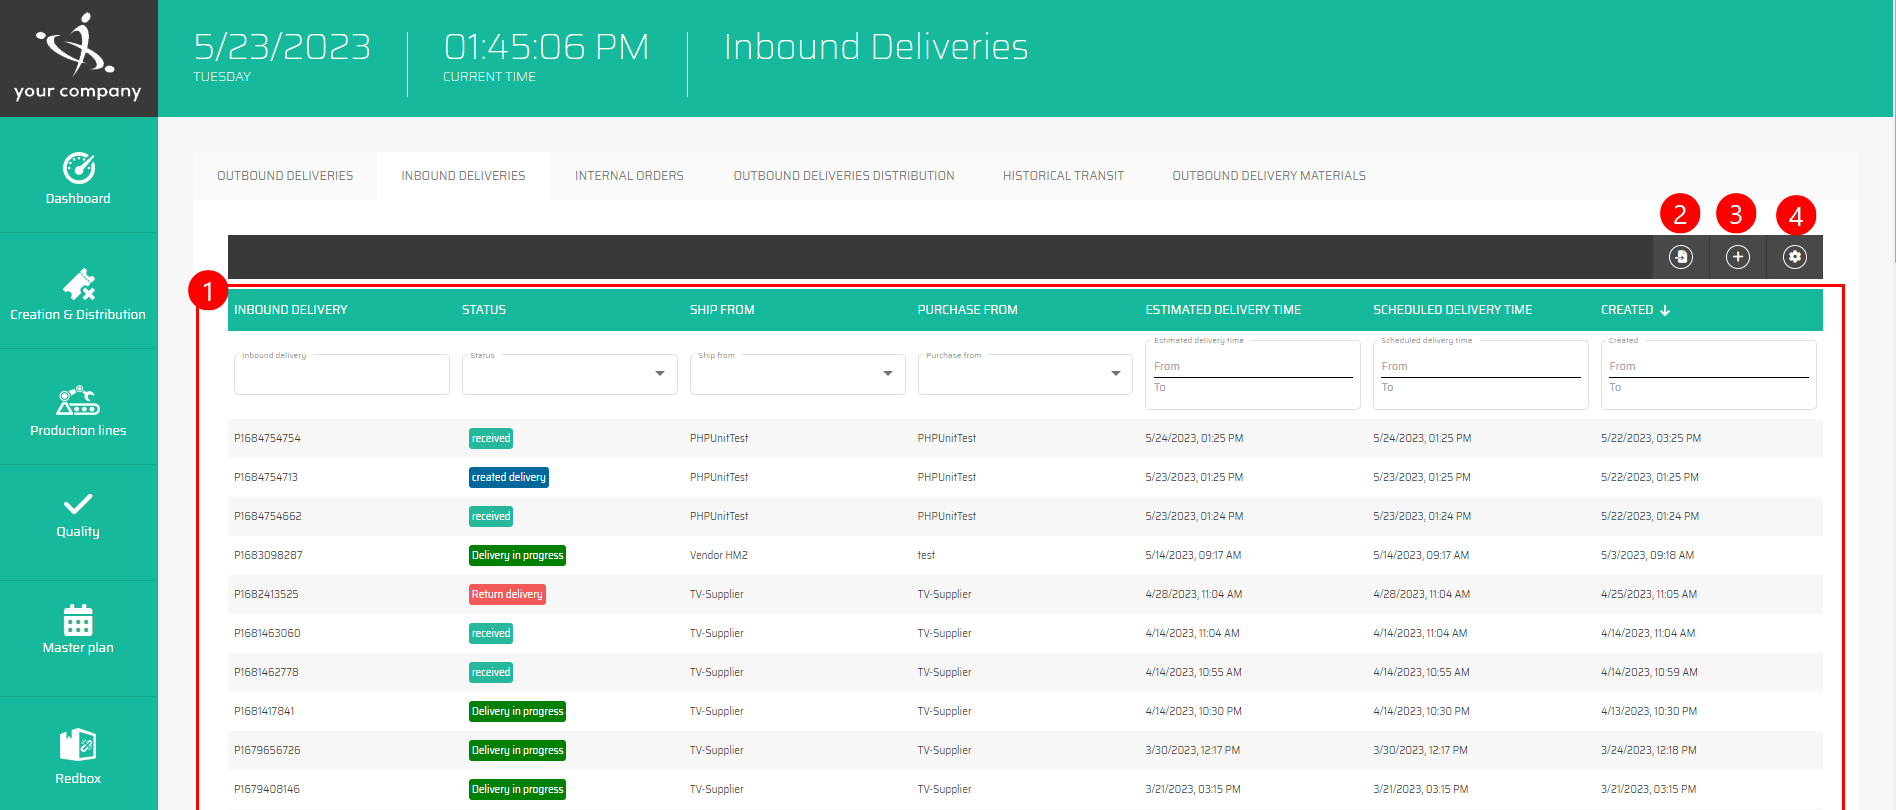
Task: Open table settings gear icon
Action: 1795,257
